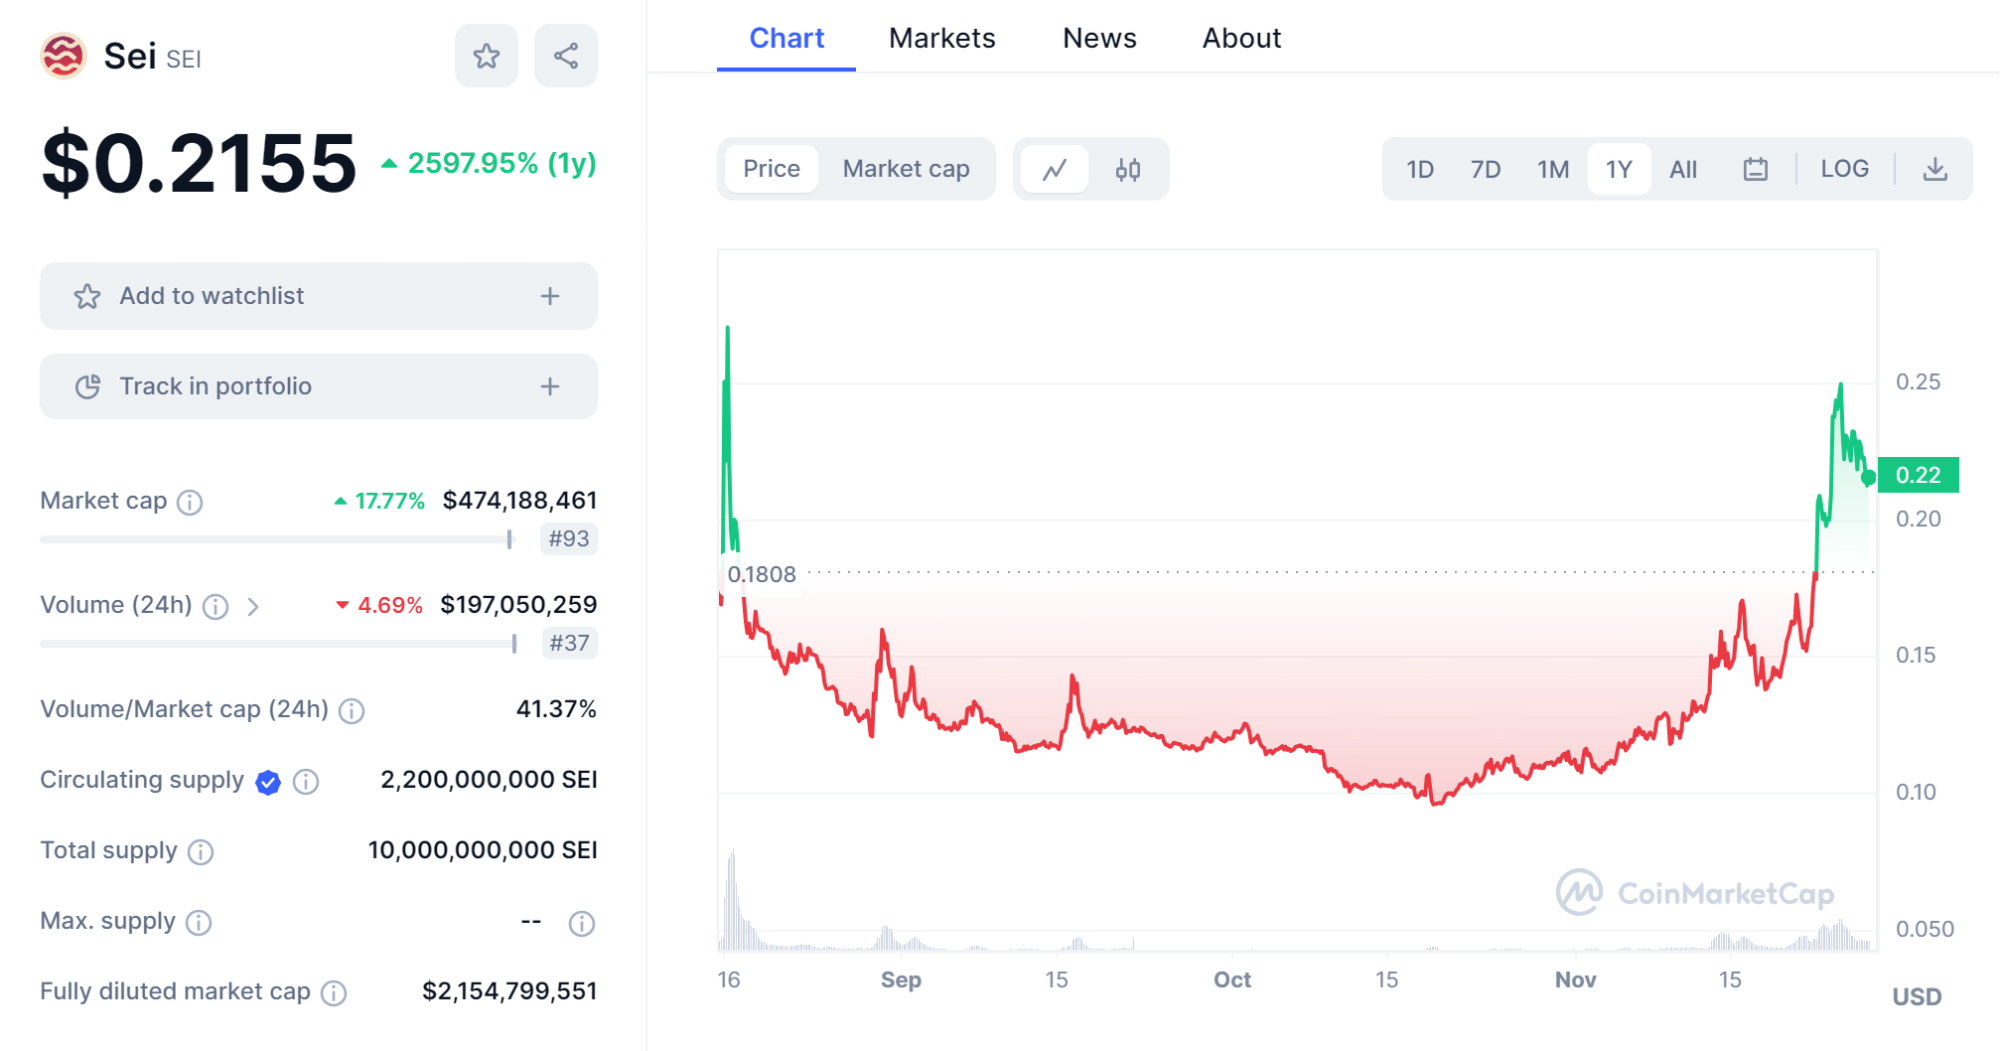
Task: Click the green 0.22 current price marker
Action: point(1917,475)
